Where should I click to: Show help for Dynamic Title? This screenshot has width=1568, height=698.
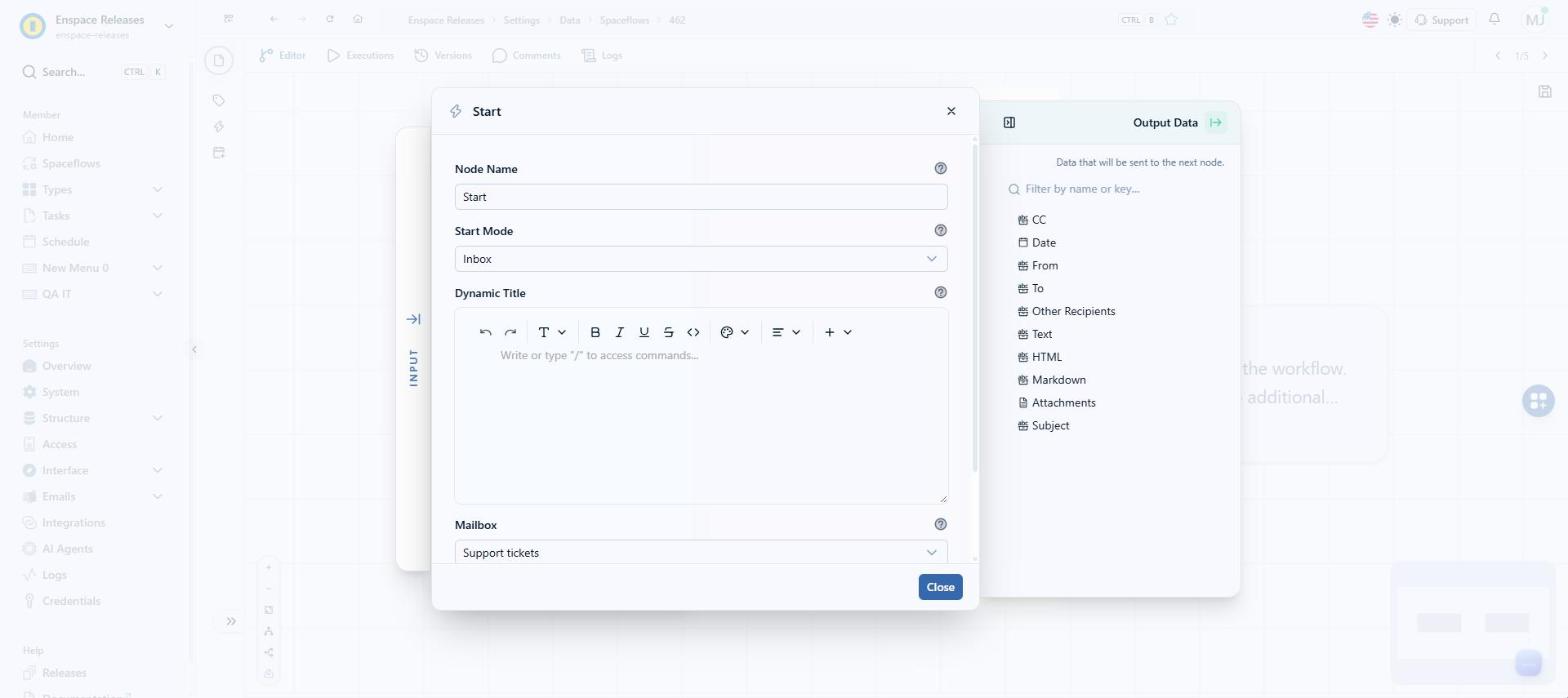(940, 293)
